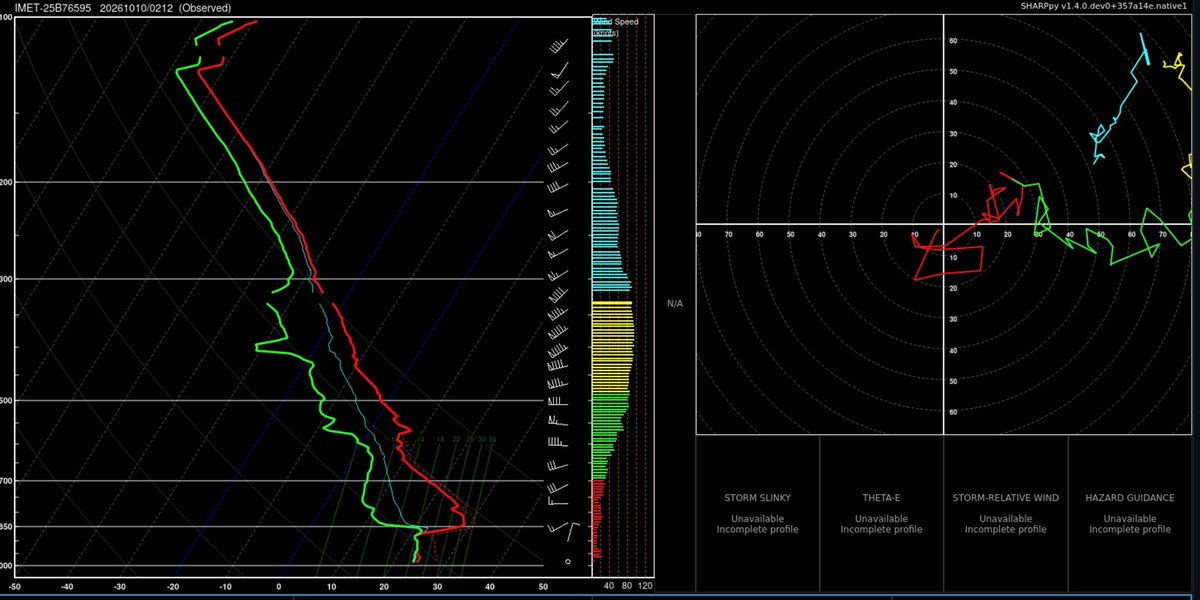Select the Theta-E inset panel
The height and width of the screenshot is (600, 1200).
[x=881, y=513]
